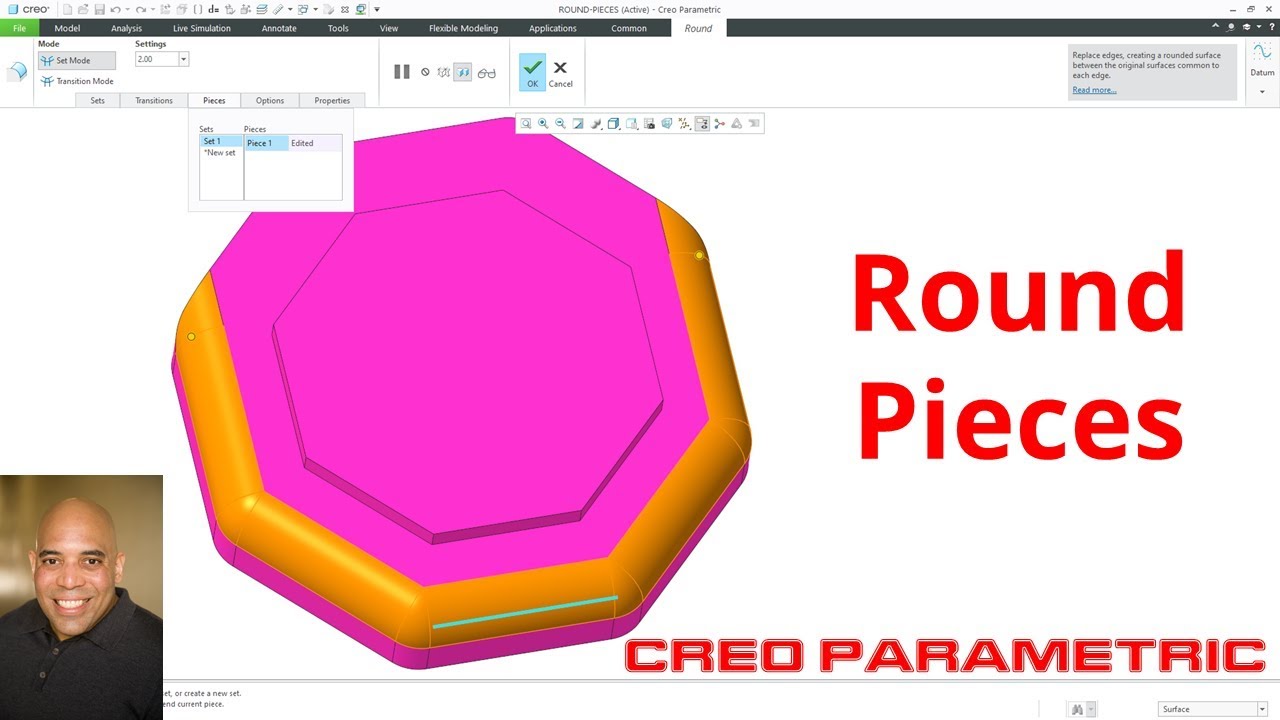Open the Applications ribbon tab
Image resolution: width=1280 pixels, height=720 pixels.
(553, 28)
